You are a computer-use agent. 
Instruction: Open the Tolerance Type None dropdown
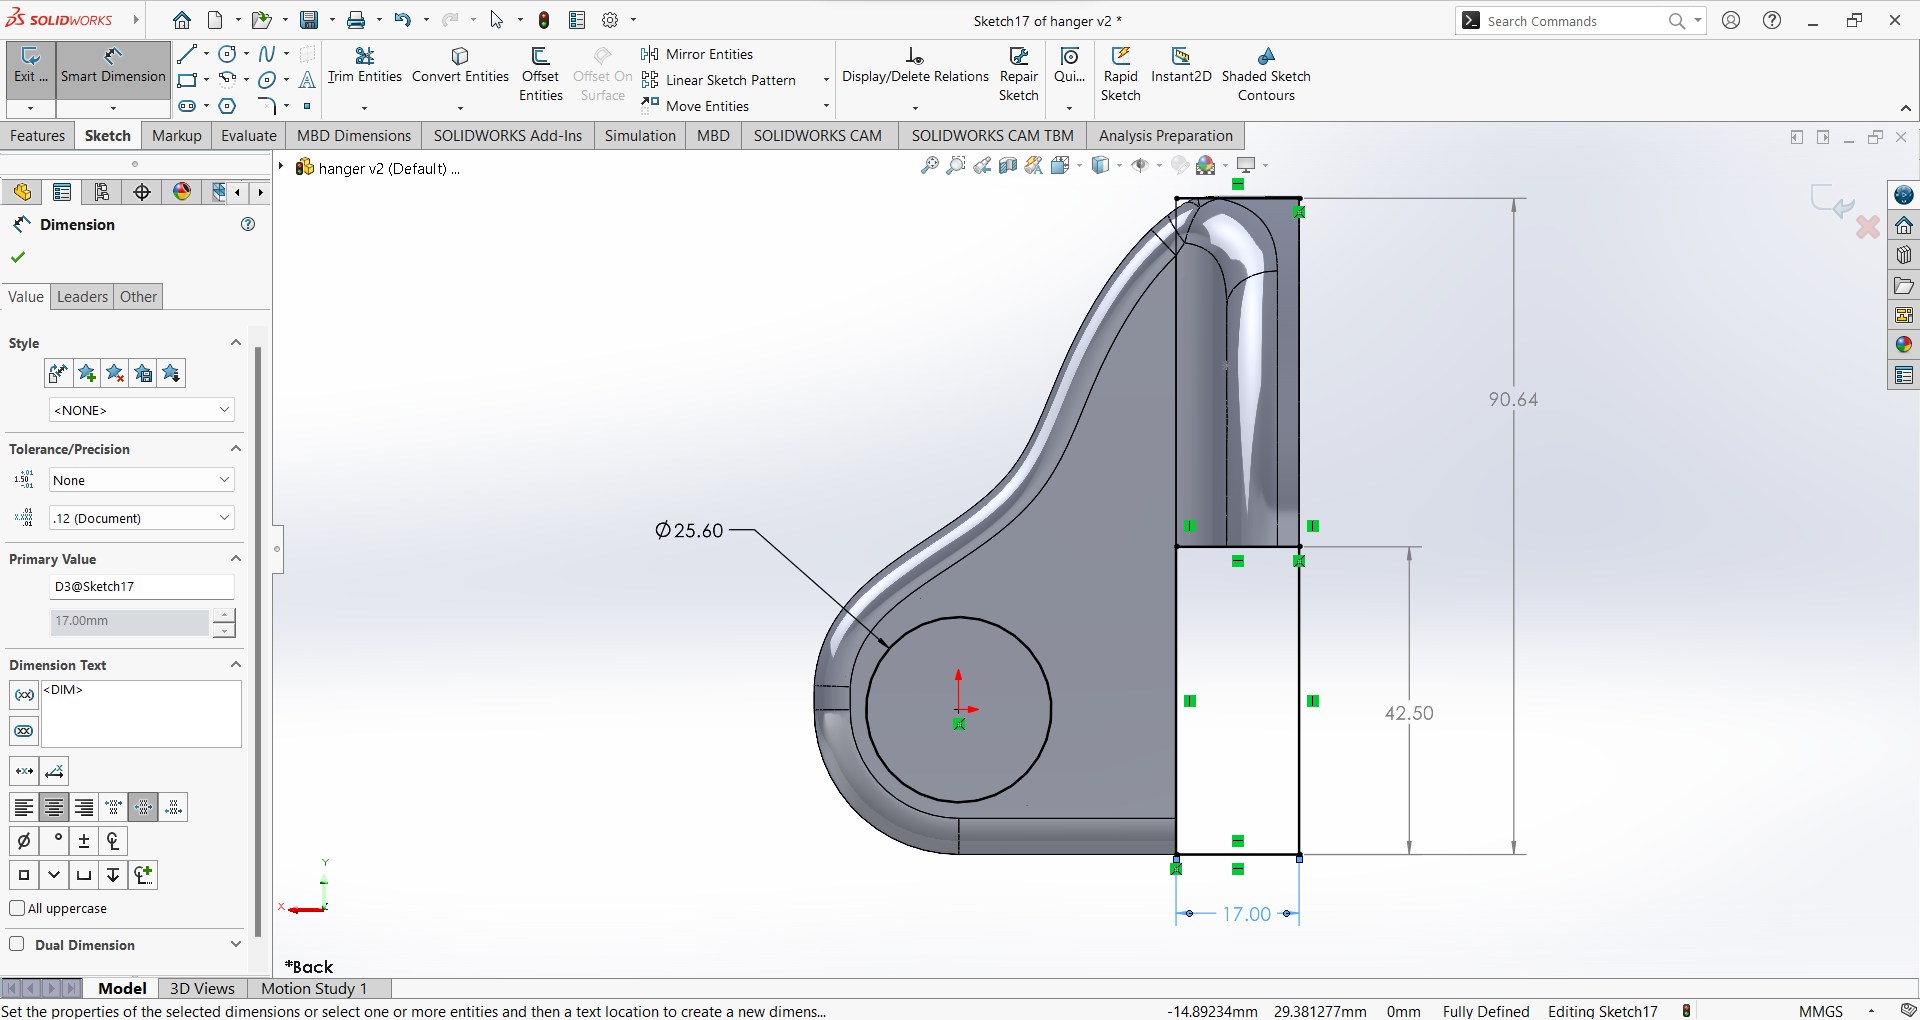(x=141, y=480)
